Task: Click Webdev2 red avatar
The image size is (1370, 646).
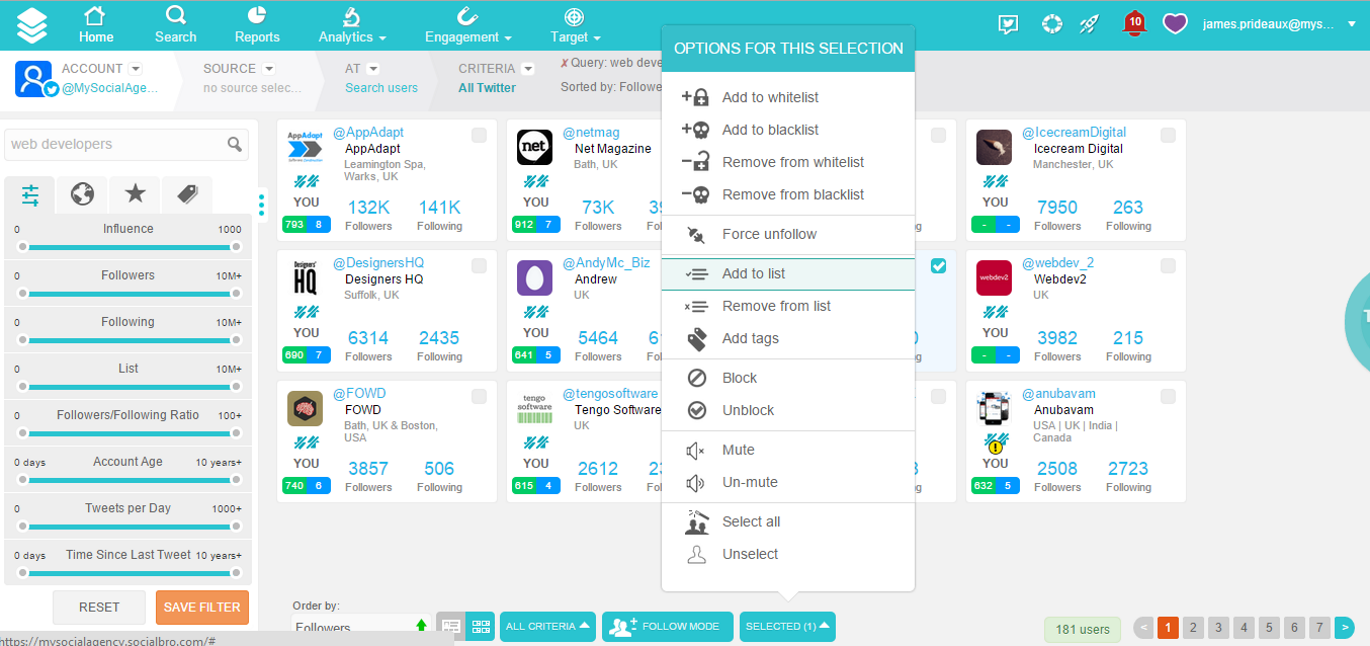Action: [x=994, y=278]
